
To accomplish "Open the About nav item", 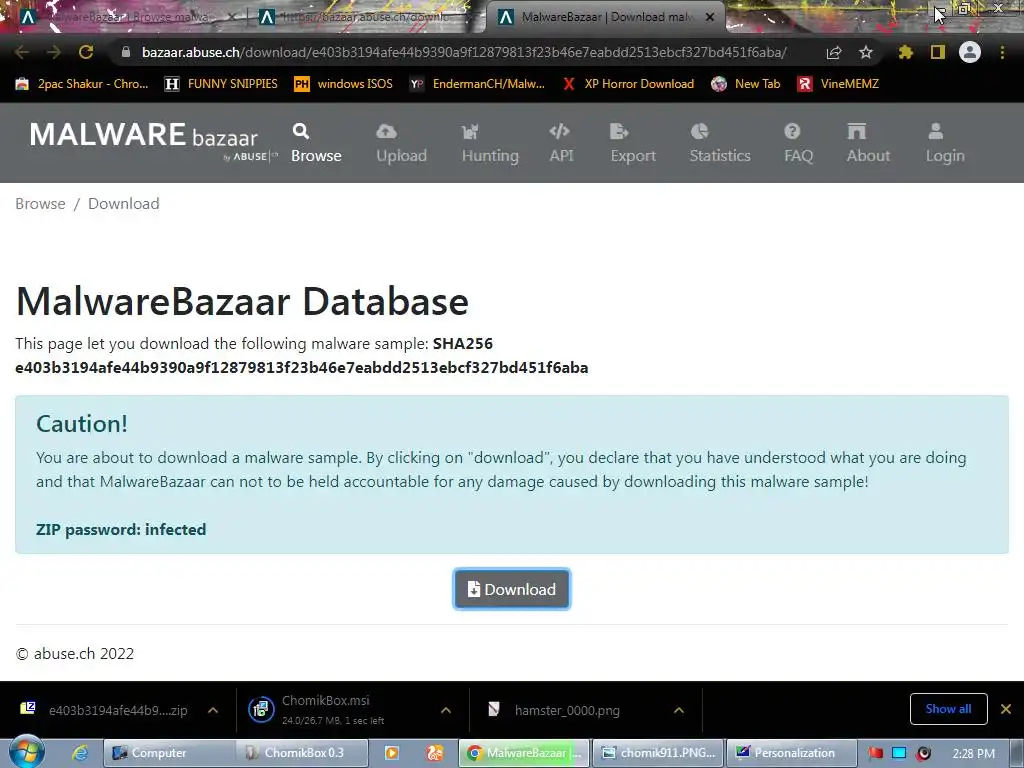I will pos(868,142).
